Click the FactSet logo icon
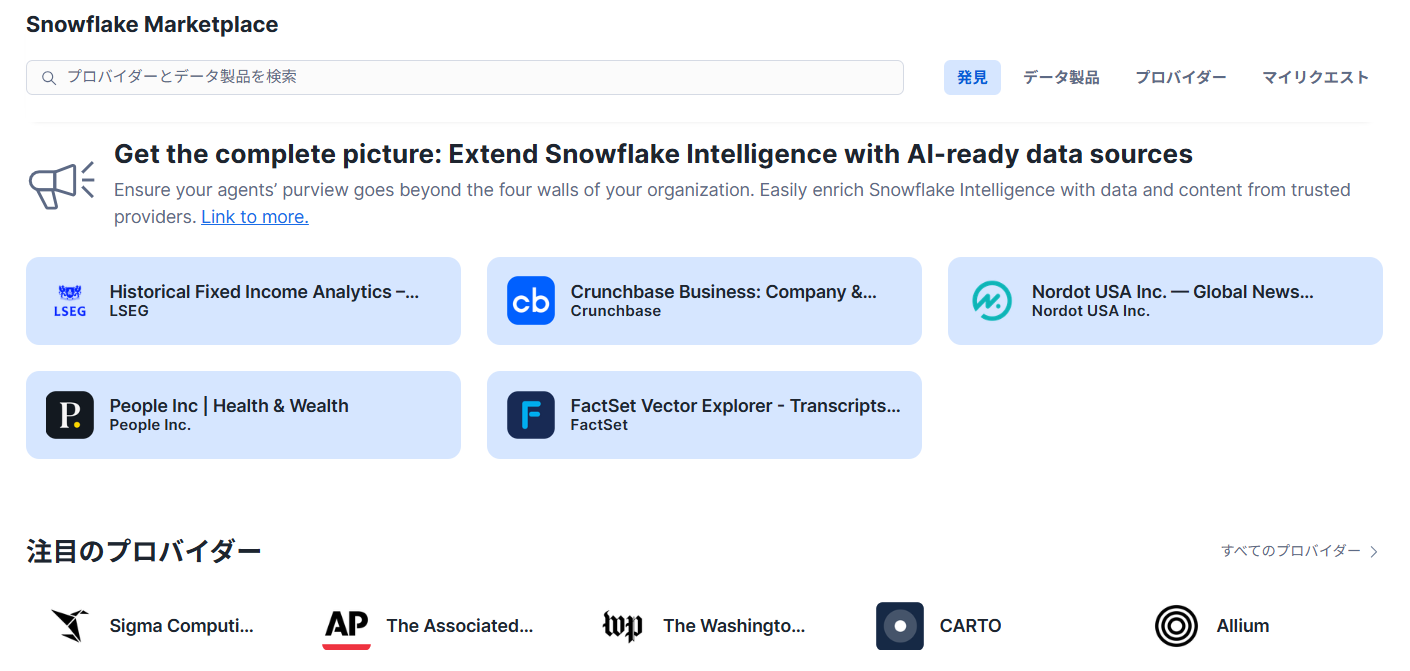 pos(531,415)
